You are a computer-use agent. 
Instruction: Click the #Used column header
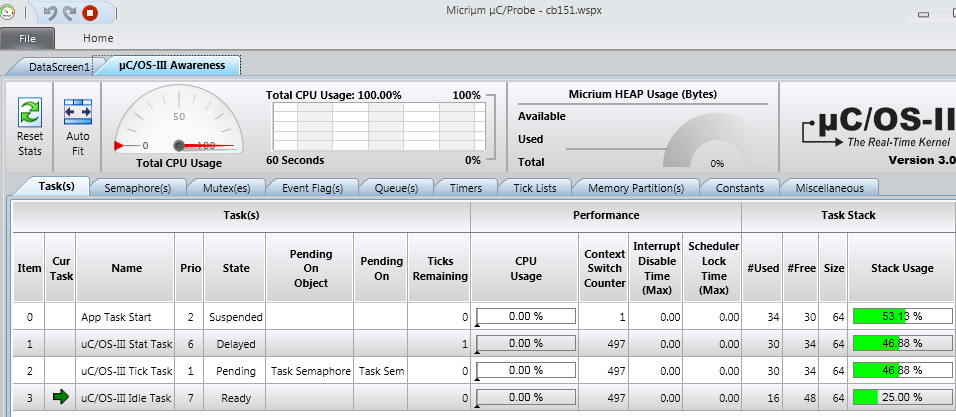tap(763, 268)
